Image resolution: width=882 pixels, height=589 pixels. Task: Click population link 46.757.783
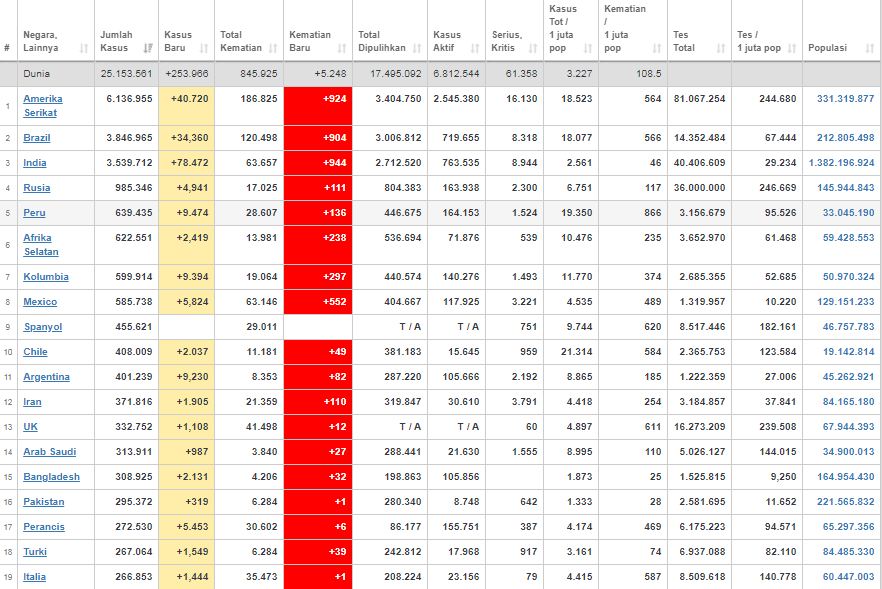point(848,327)
